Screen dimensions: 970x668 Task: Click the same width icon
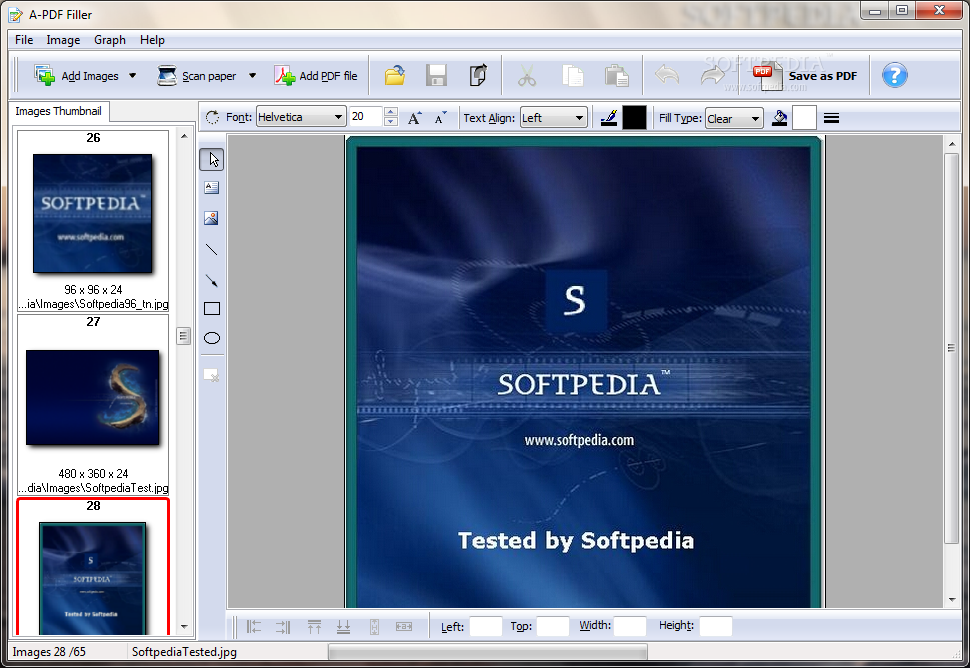(x=403, y=627)
